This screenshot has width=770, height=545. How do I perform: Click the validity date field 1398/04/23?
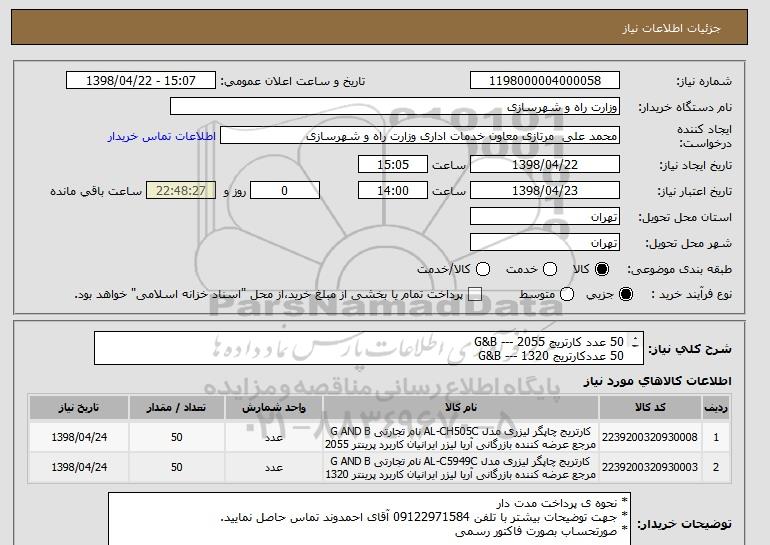click(x=545, y=191)
